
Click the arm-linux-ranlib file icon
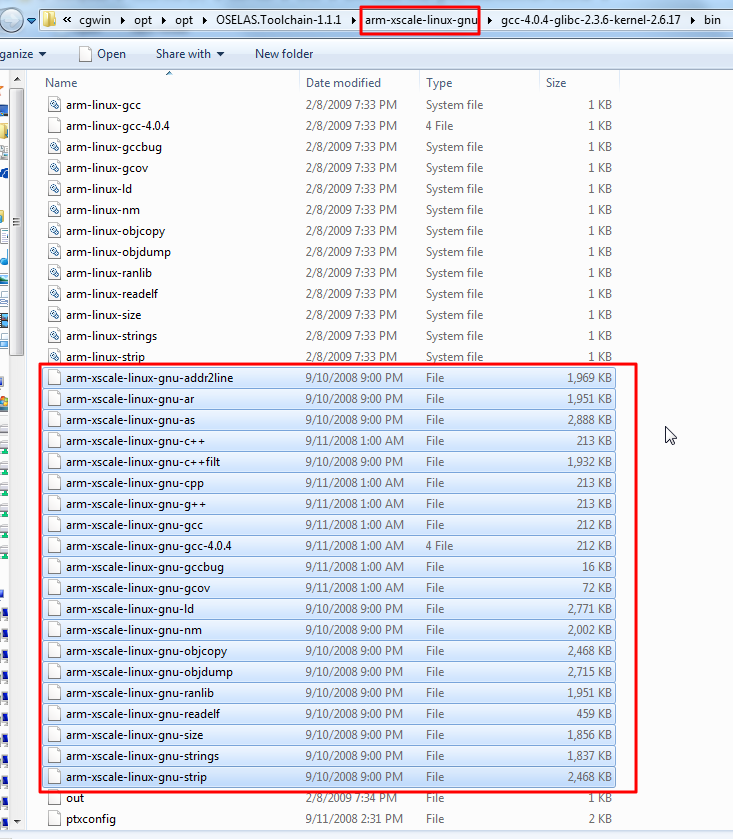pyautogui.click(x=54, y=273)
